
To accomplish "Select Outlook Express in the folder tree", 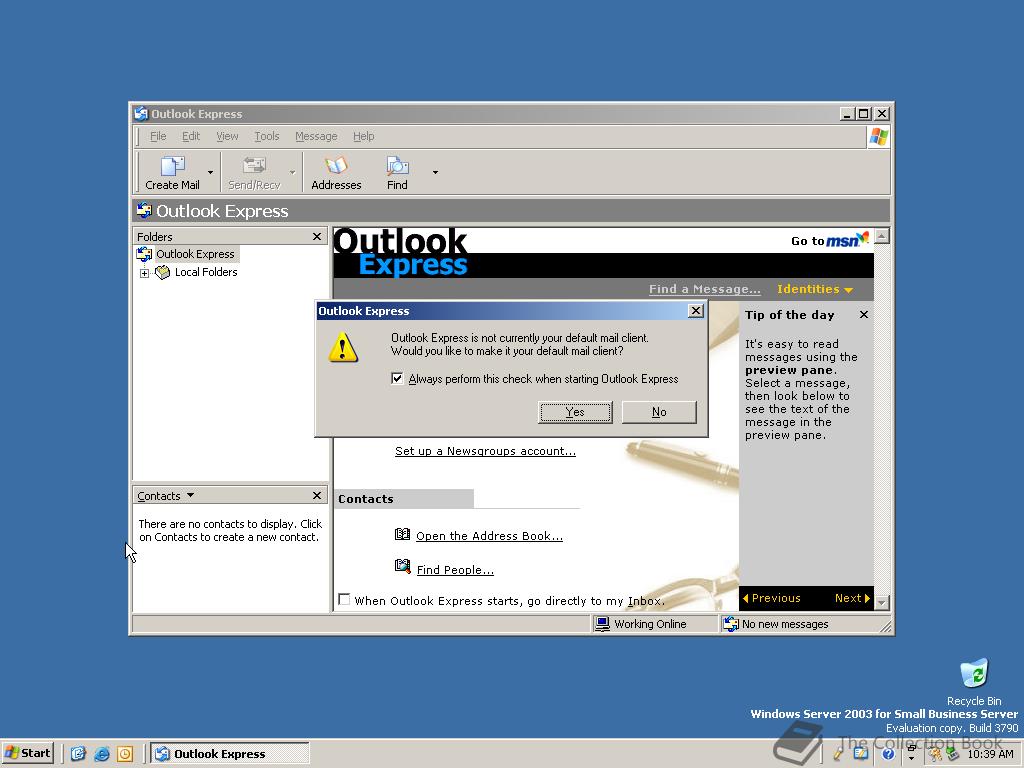I will pos(195,254).
